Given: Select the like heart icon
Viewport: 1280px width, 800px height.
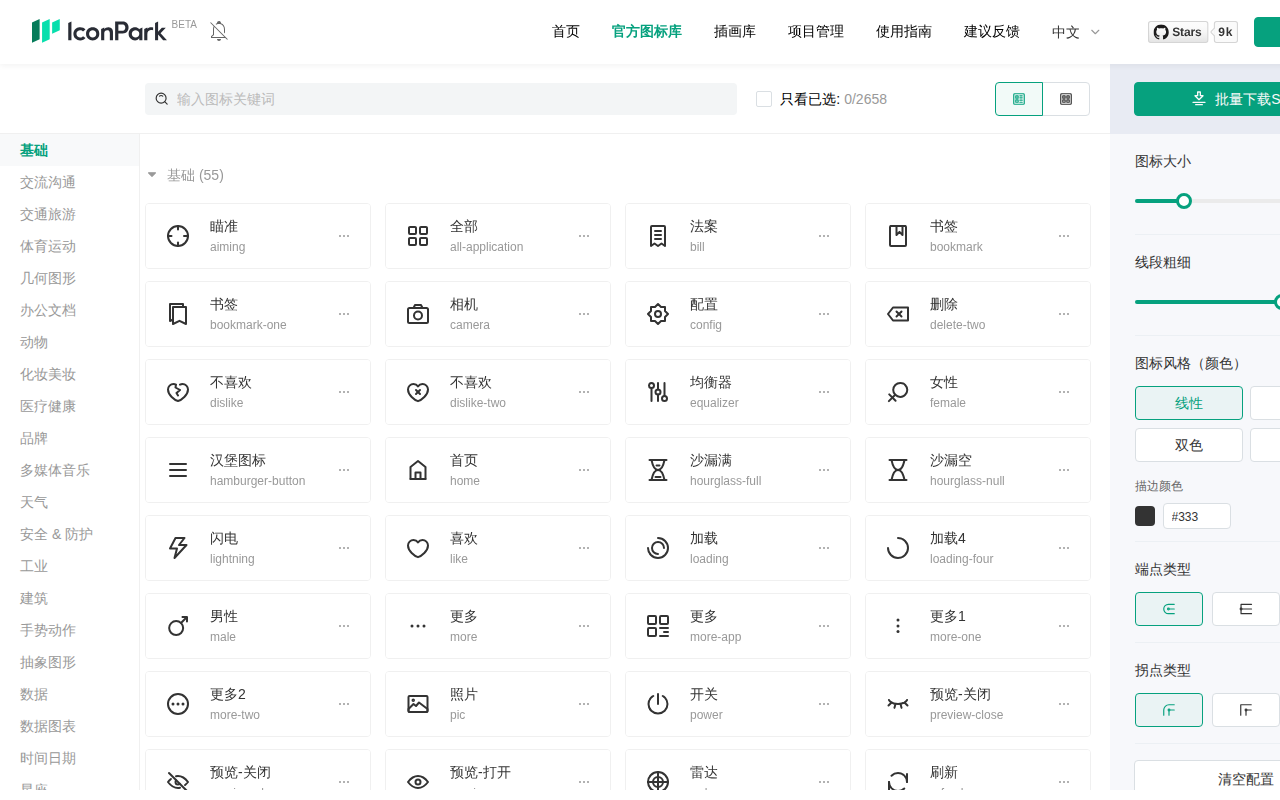Looking at the screenshot, I should pos(418,548).
